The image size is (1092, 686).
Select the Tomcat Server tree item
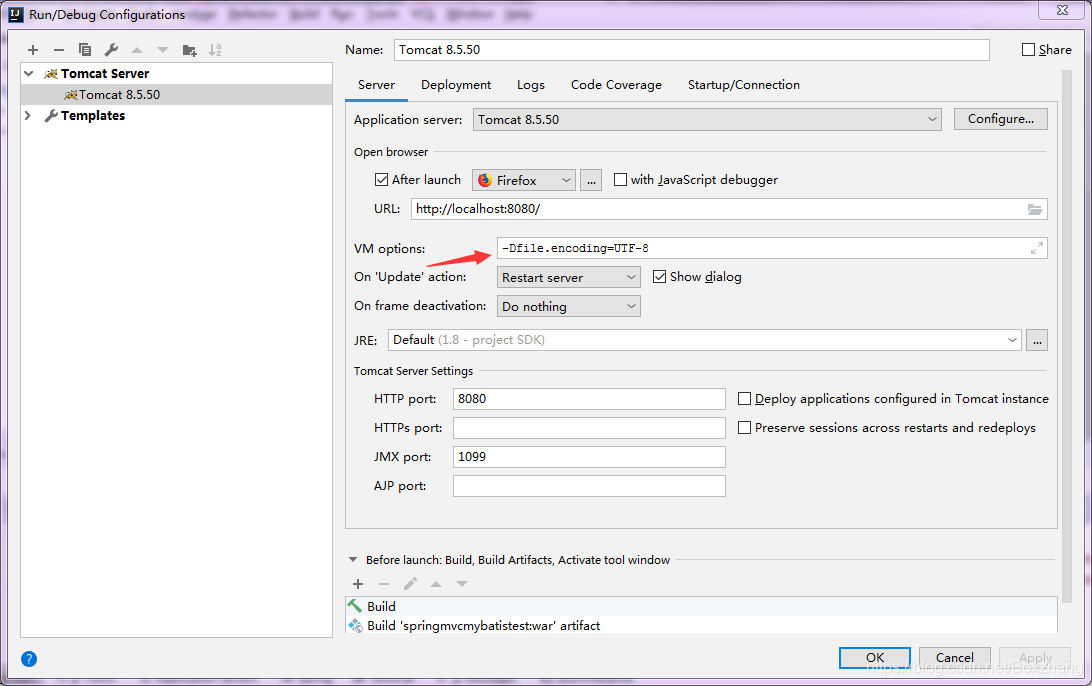point(177,73)
